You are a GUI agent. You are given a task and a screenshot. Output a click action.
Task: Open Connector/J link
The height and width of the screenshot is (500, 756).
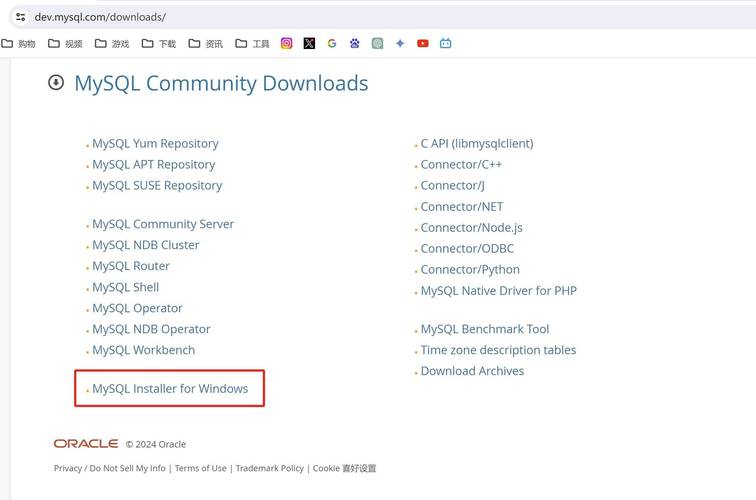[x=452, y=186]
